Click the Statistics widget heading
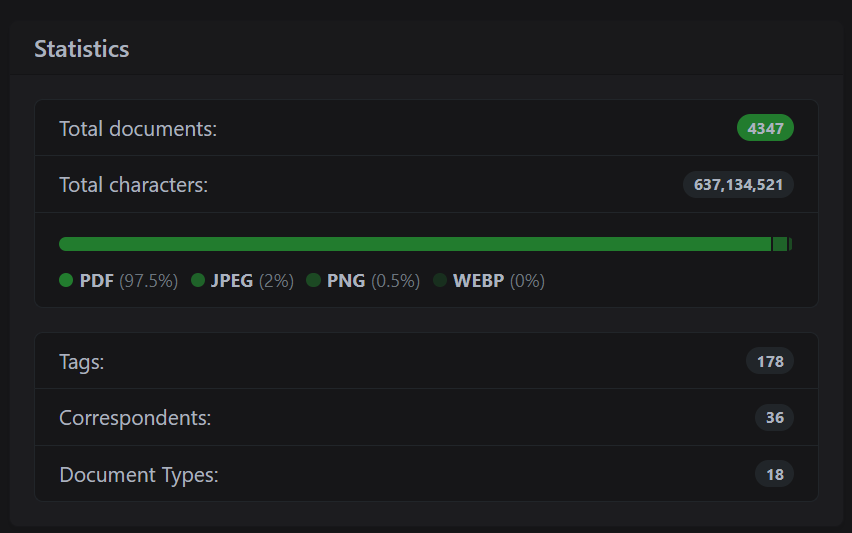This screenshot has width=852, height=533. pos(82,48)
